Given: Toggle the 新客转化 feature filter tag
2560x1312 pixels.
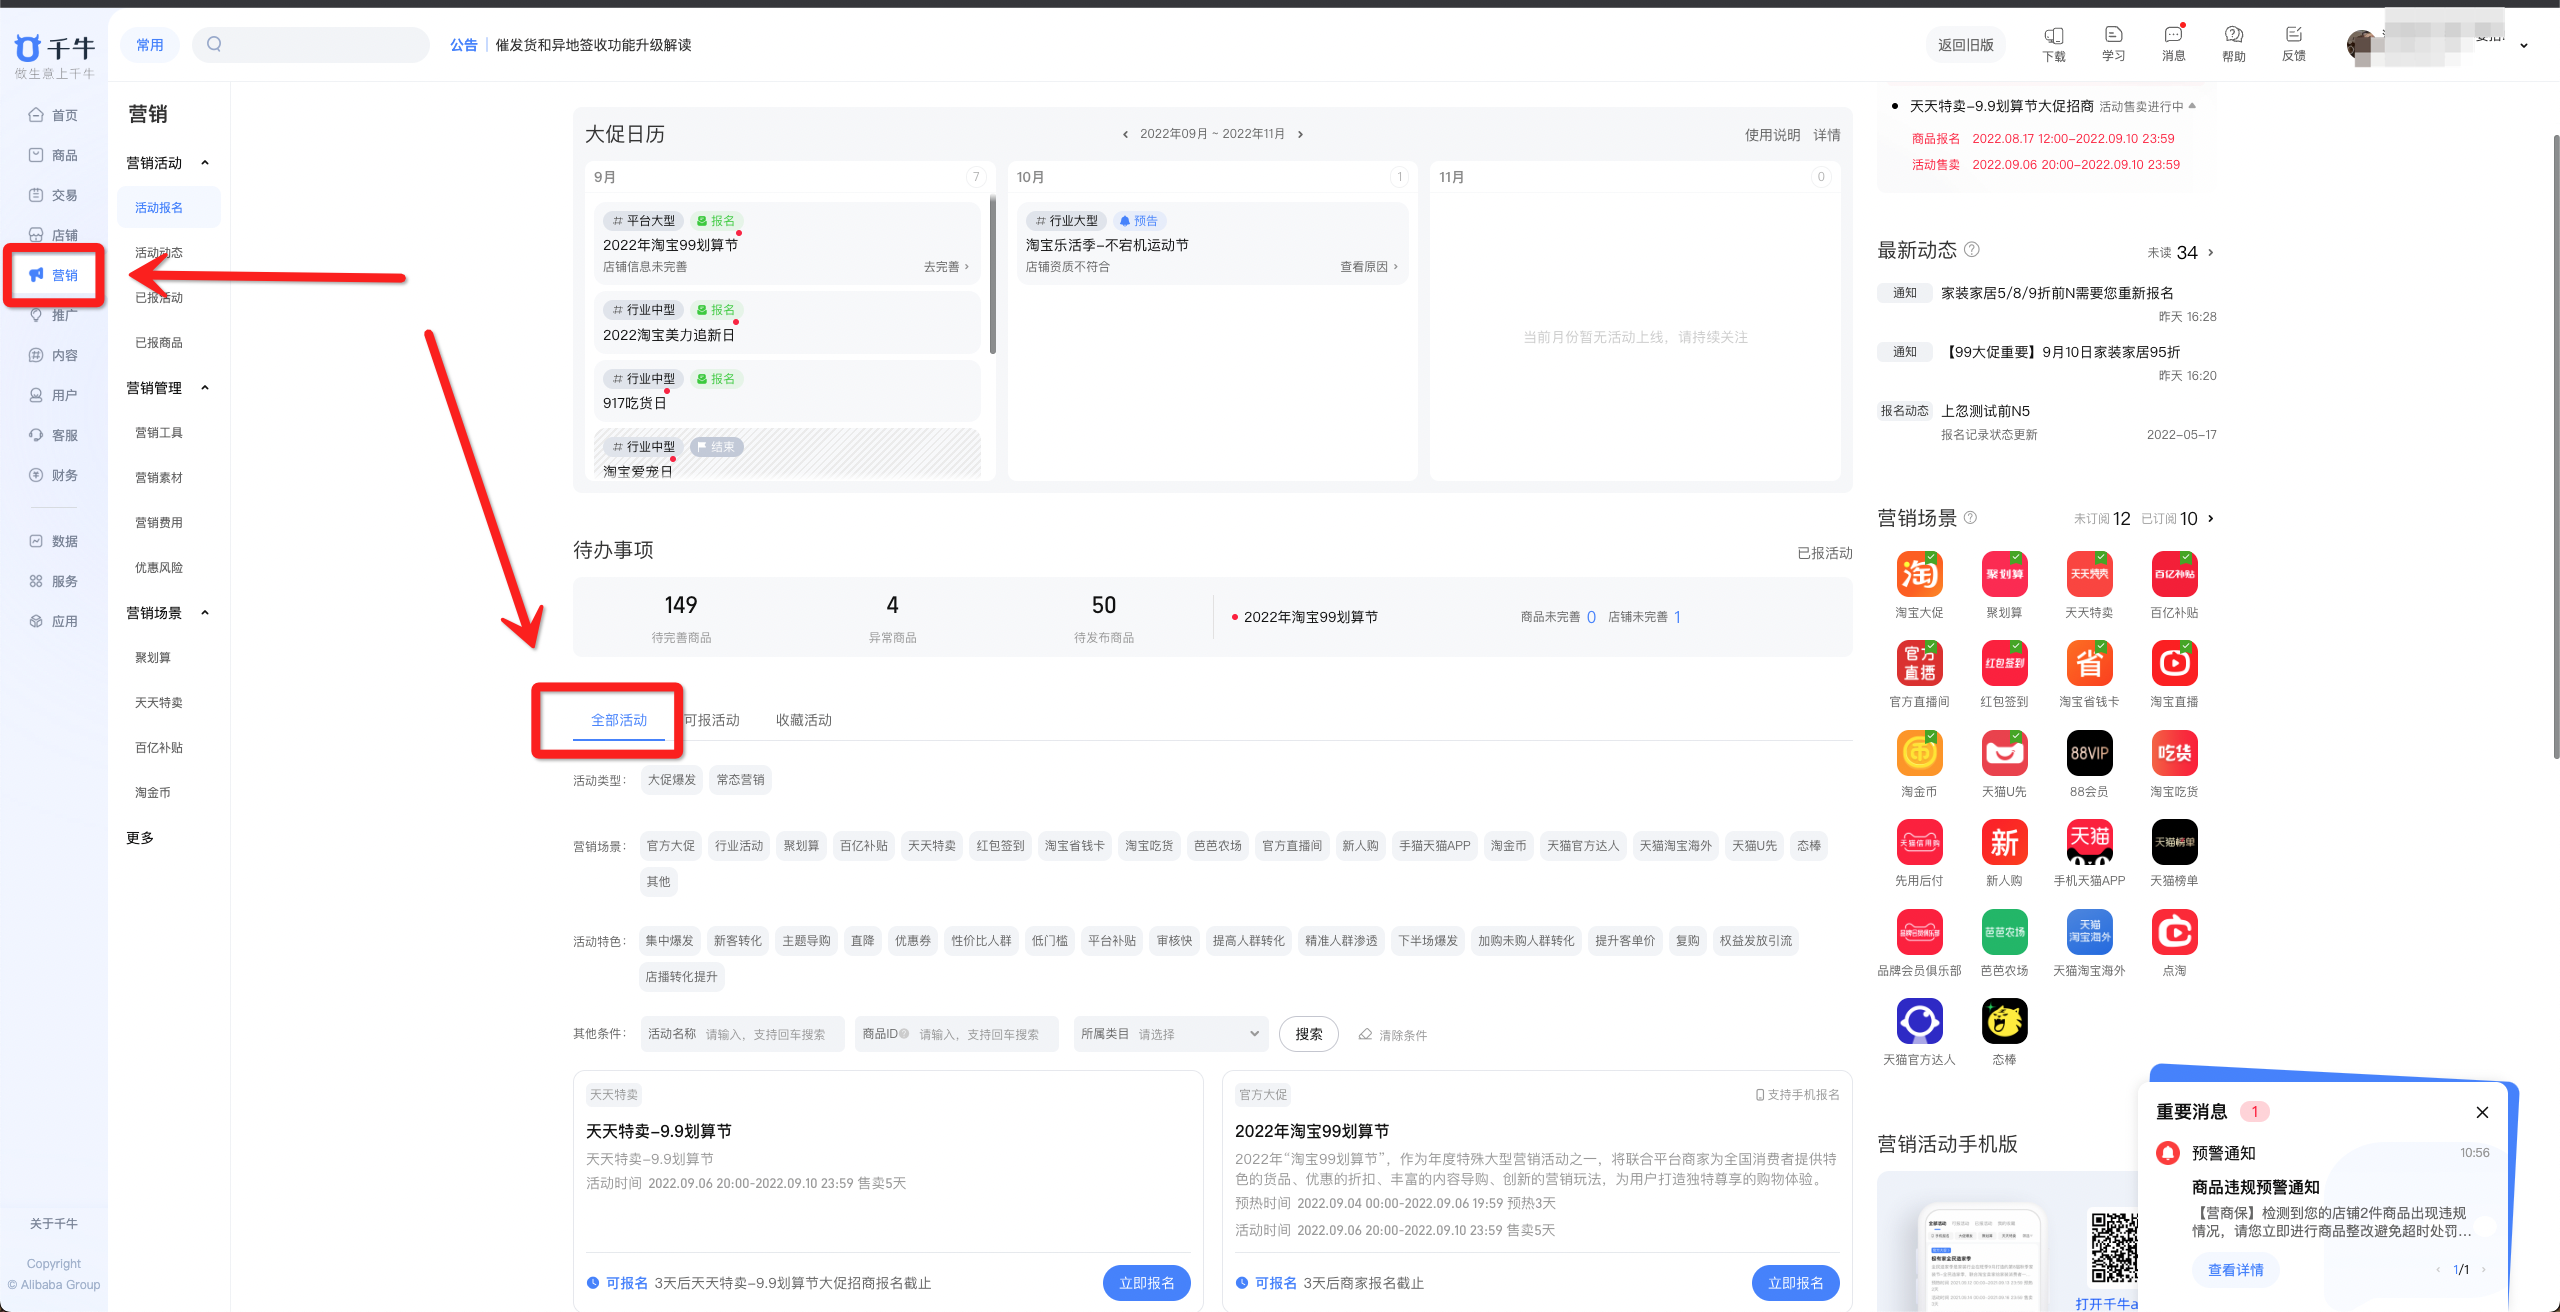Looking at the screenshot, I should (737, 941).
